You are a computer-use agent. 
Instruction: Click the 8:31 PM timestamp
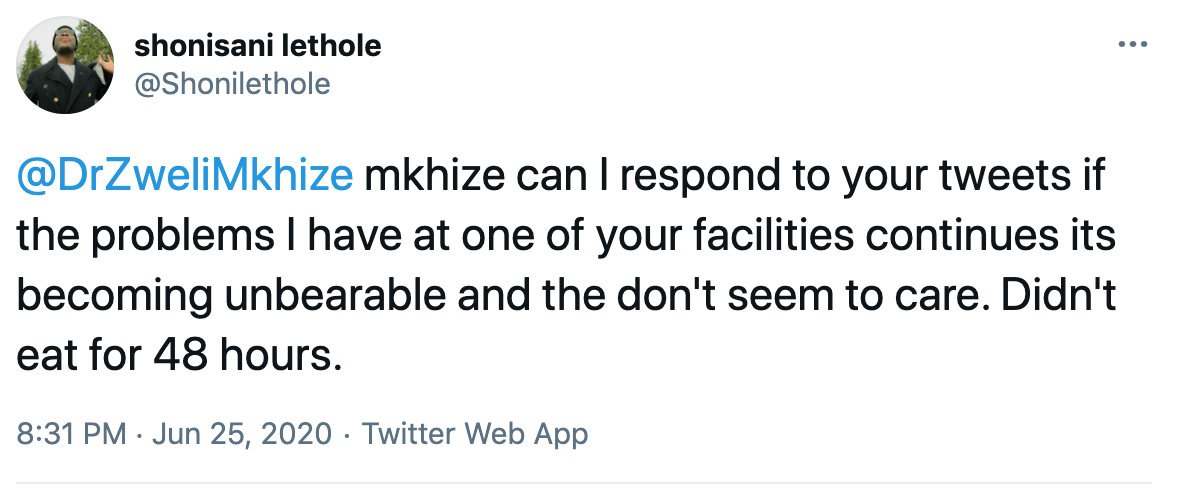coord(72,434)
